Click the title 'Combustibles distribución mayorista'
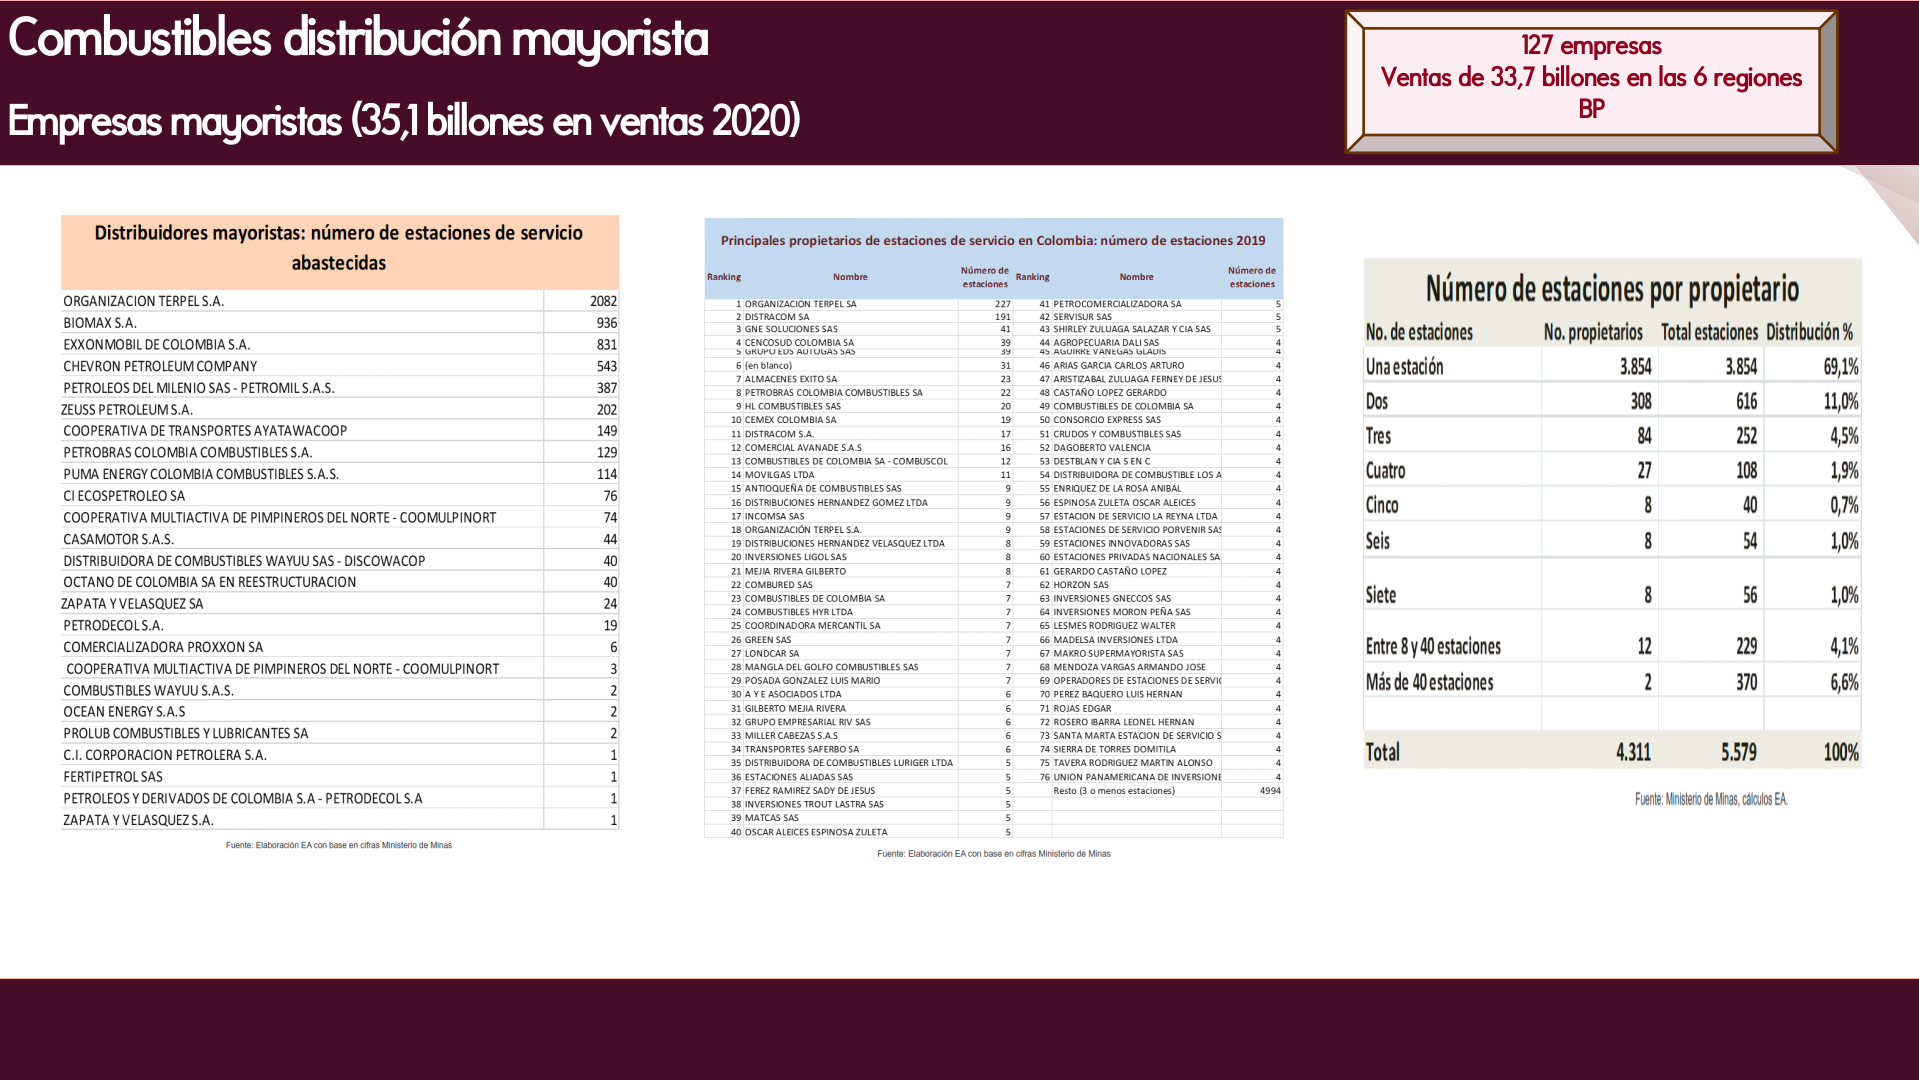 358,39
